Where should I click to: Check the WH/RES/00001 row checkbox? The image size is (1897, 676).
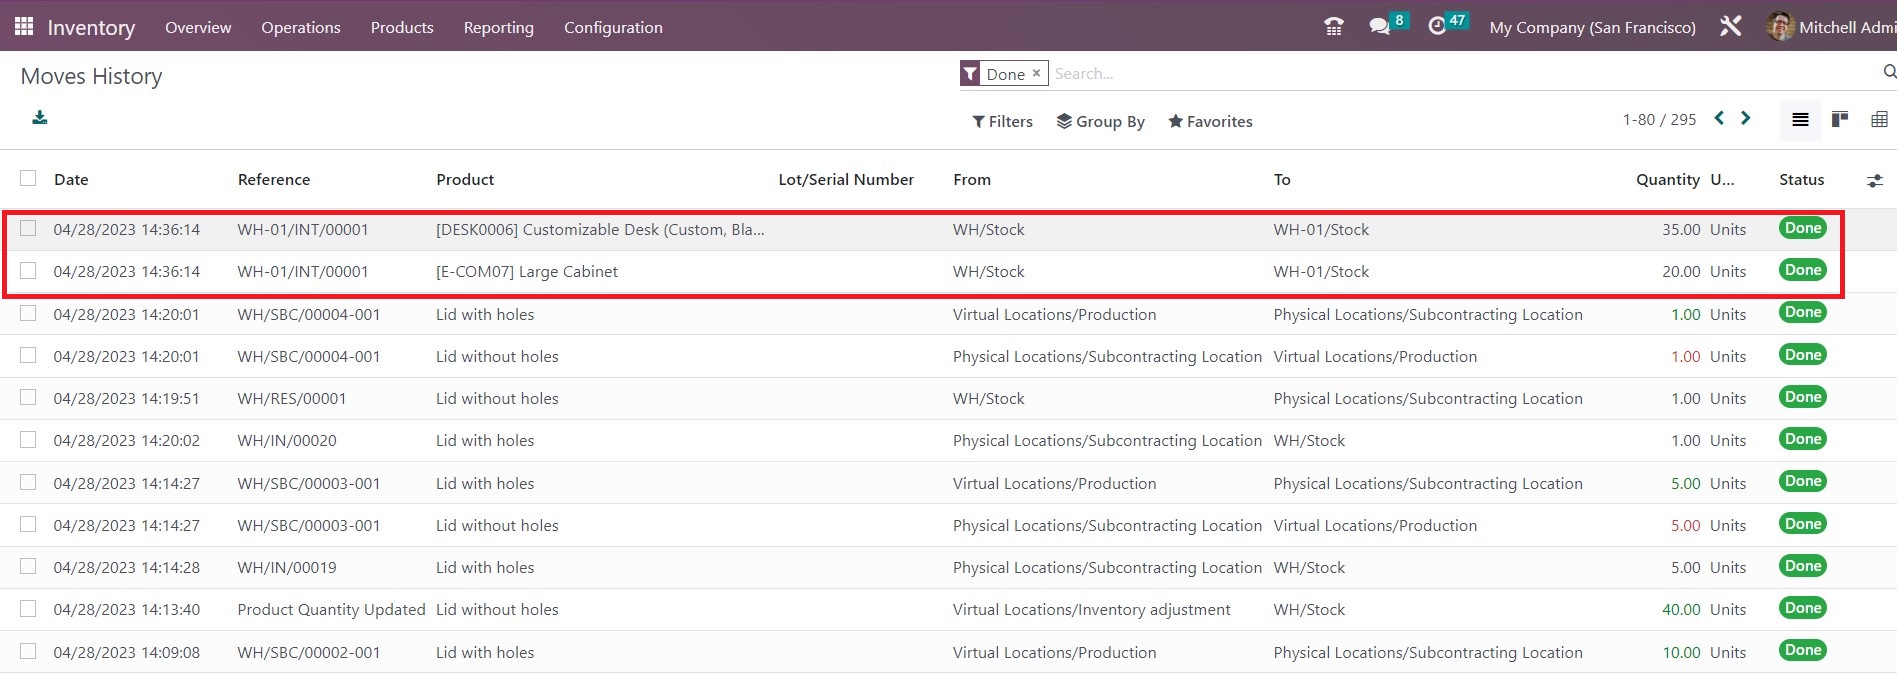(28, 397)
